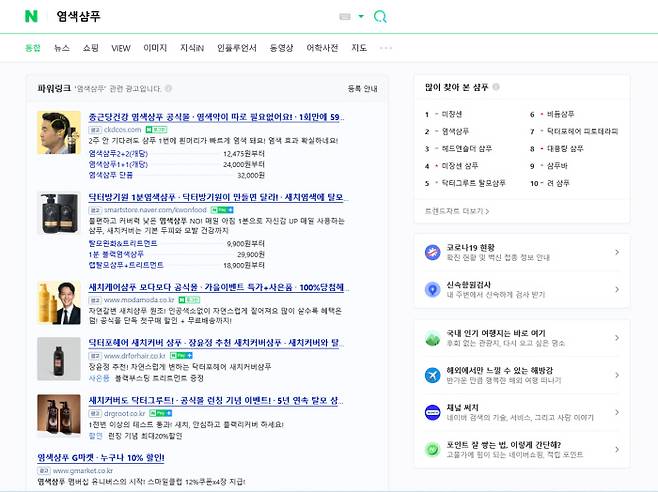Click the airplane icon for 해외 여행
This screenshot has width=658, height=492.
click(432, 375)
